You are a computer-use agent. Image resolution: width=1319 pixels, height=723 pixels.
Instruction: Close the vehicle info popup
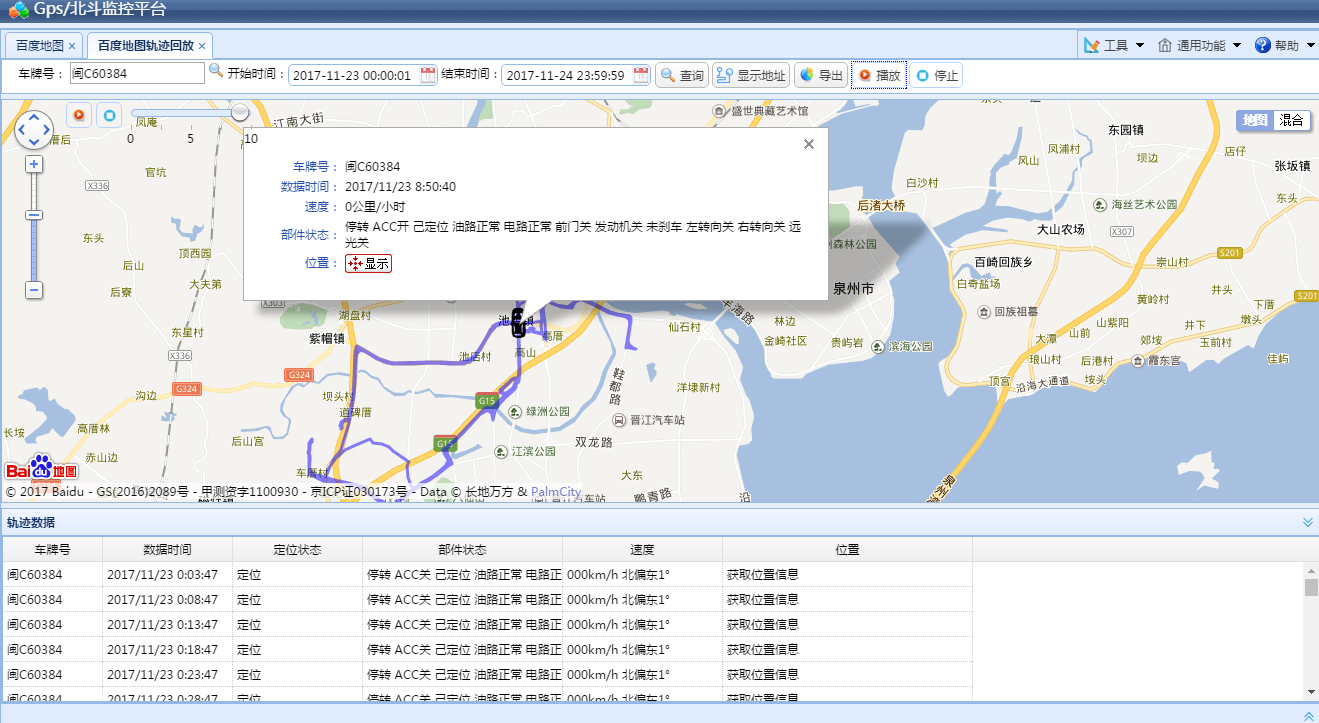point(809,144)
